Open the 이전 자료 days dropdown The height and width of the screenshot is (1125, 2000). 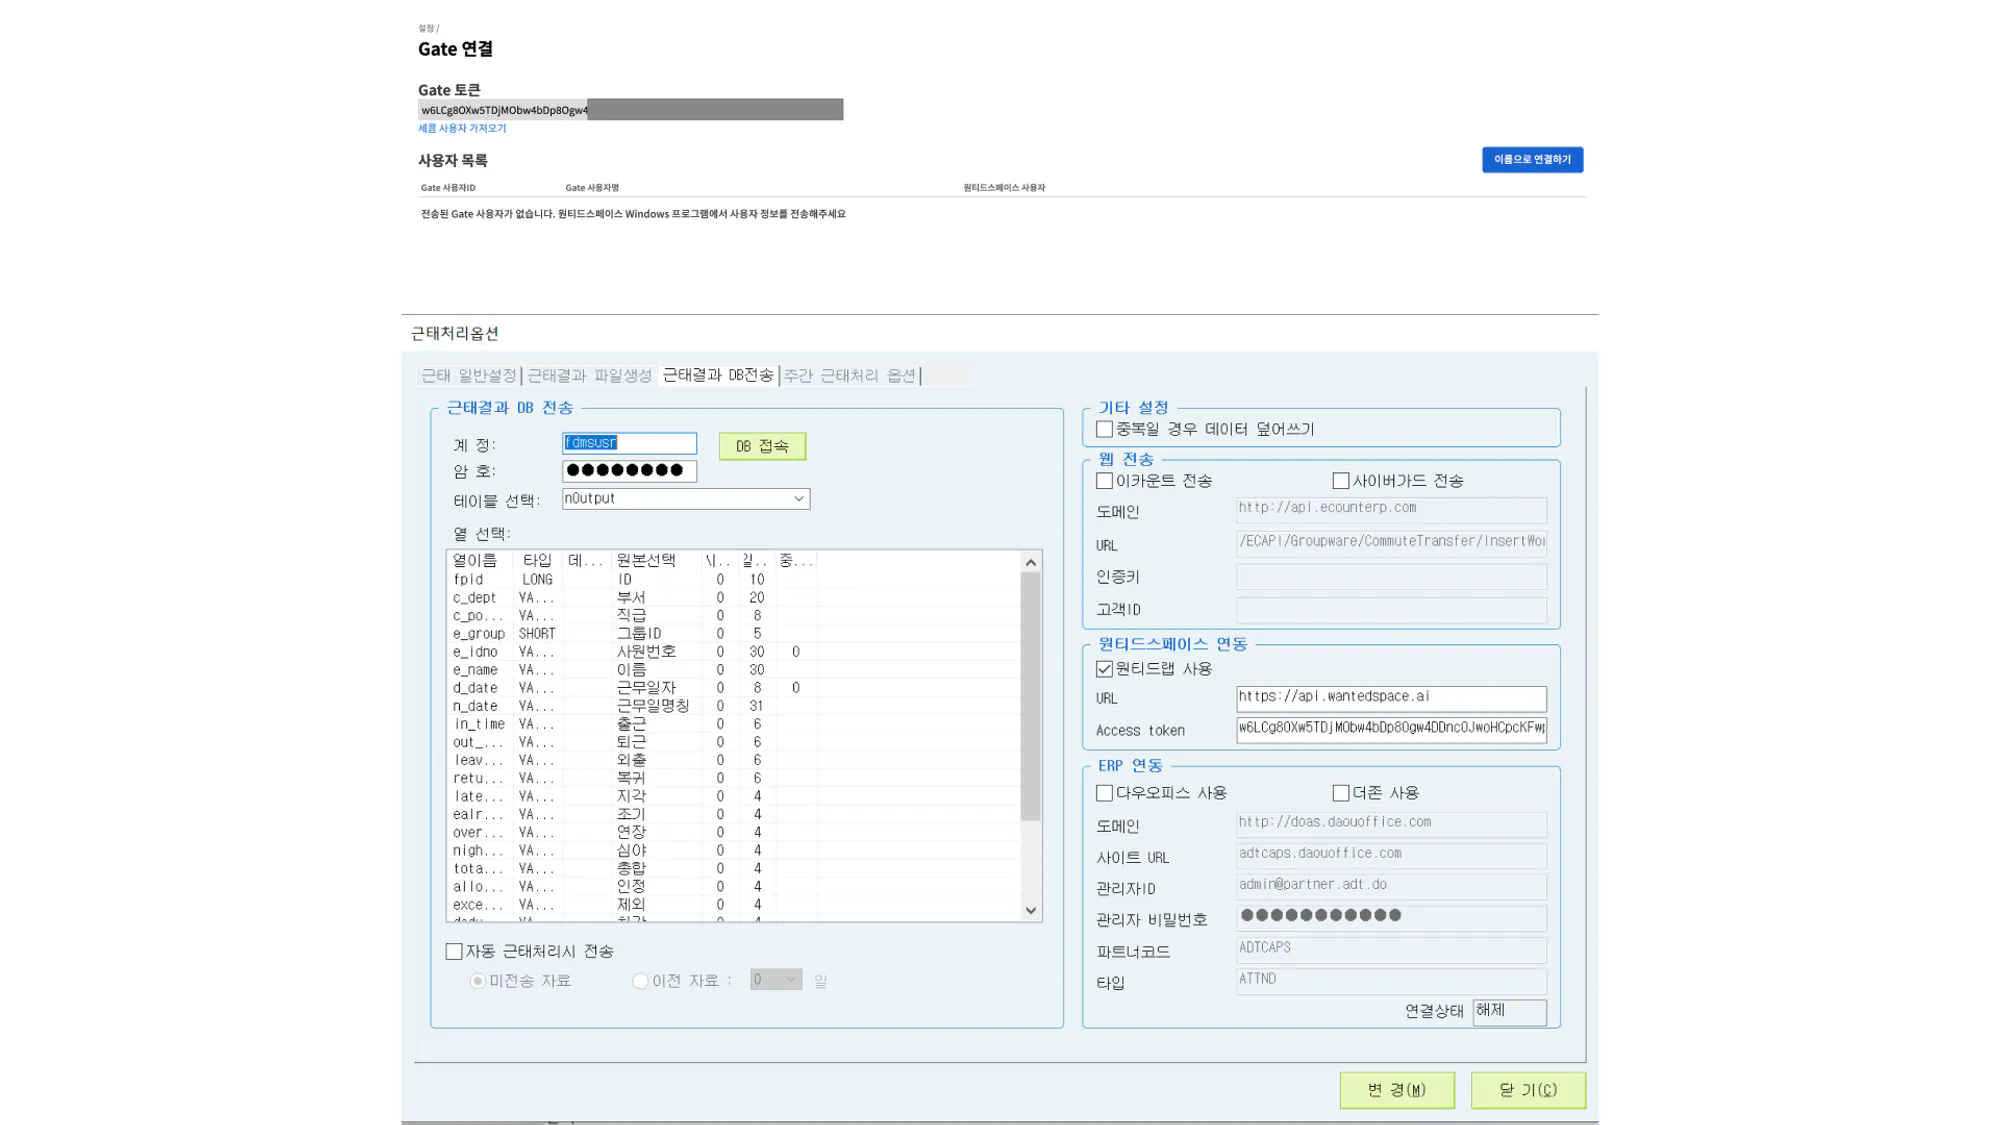[775, 980]
